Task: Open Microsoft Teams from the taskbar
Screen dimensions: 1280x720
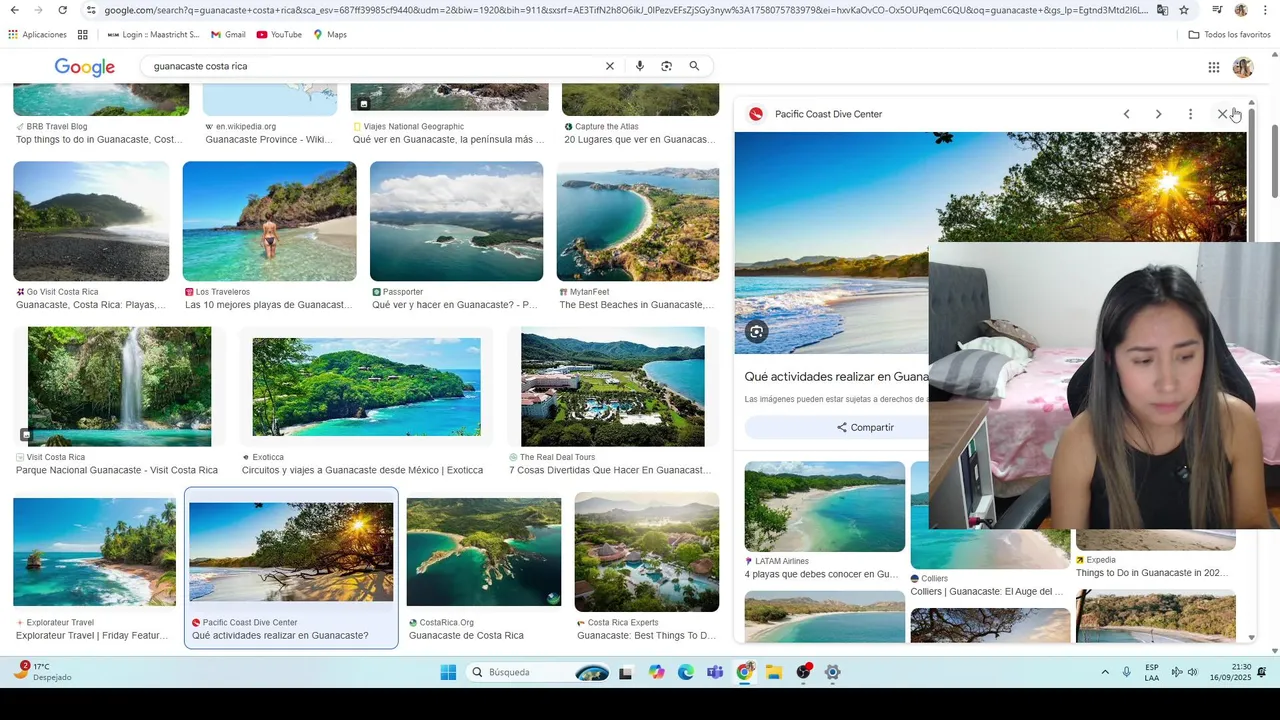Action: (x=715, y=672)
